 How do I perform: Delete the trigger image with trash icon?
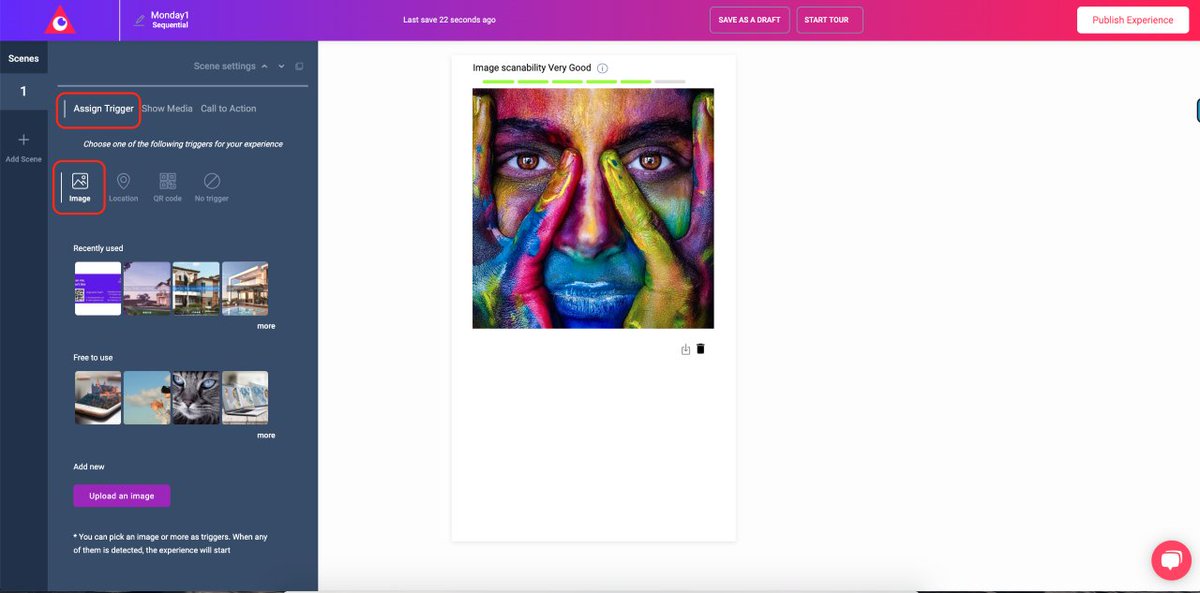point(700,349)
